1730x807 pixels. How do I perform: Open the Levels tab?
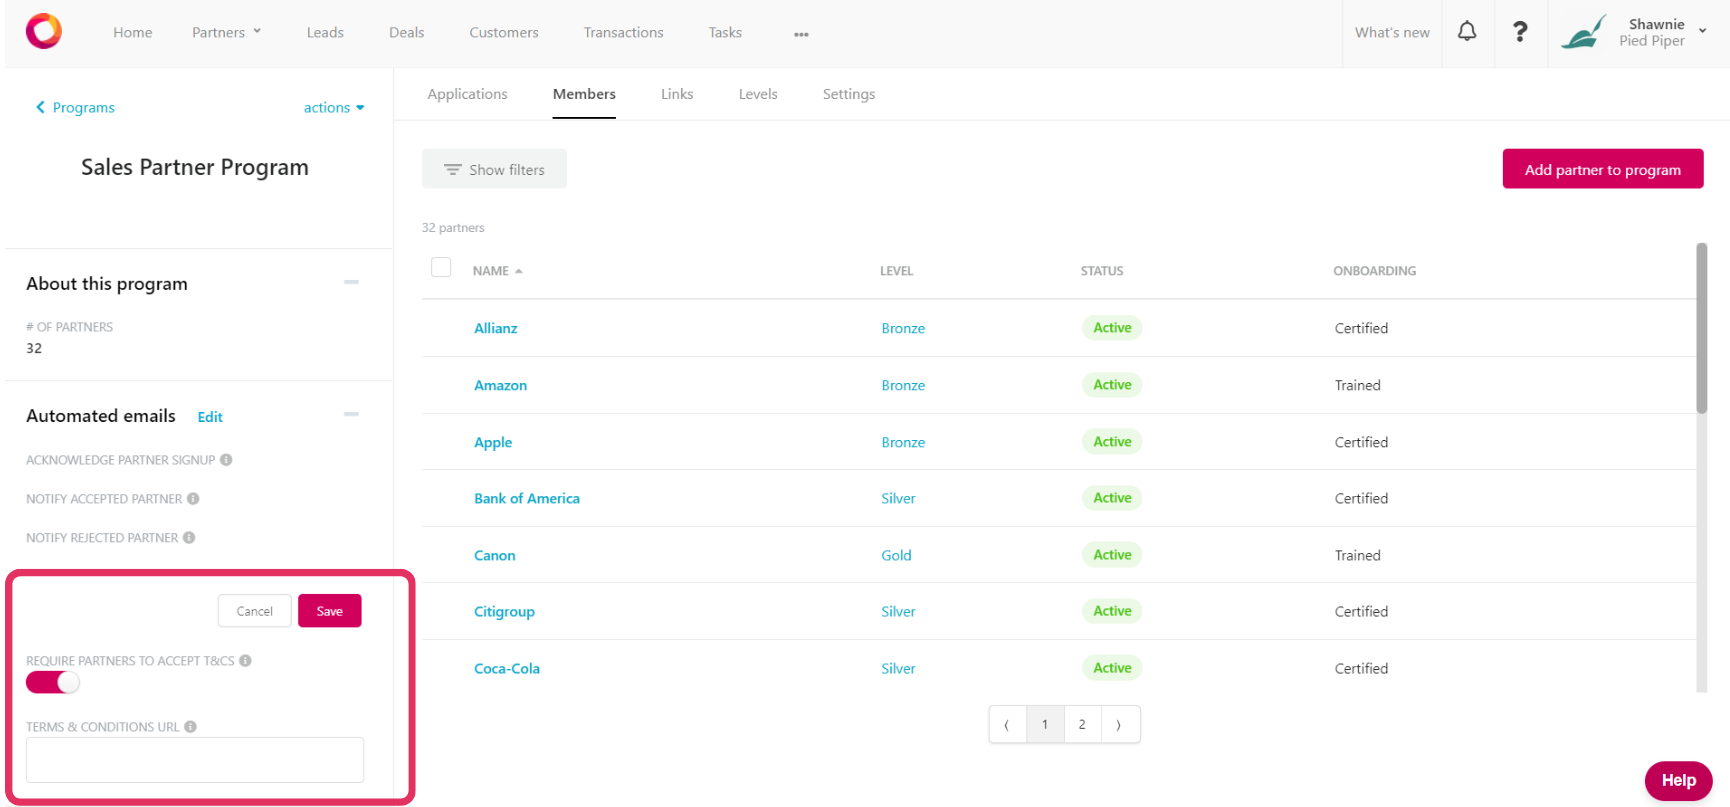pyautogui.click(x=758, y=94)
